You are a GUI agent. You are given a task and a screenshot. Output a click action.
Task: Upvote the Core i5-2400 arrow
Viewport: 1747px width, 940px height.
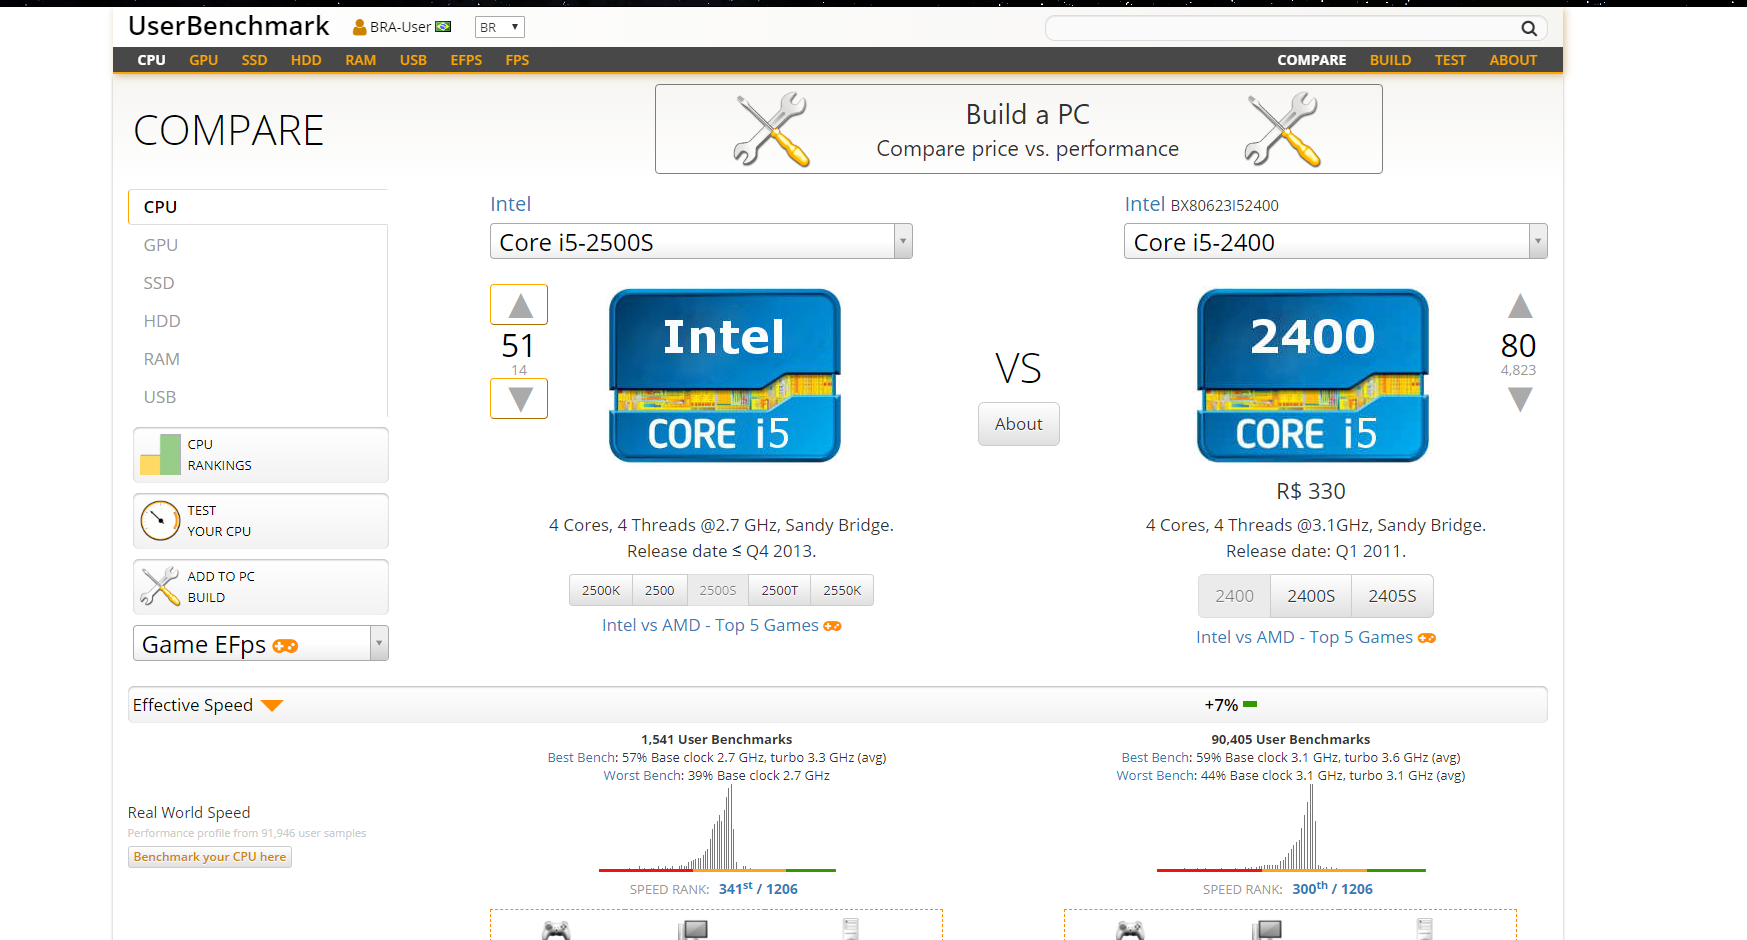click(x=1520, y=305)
